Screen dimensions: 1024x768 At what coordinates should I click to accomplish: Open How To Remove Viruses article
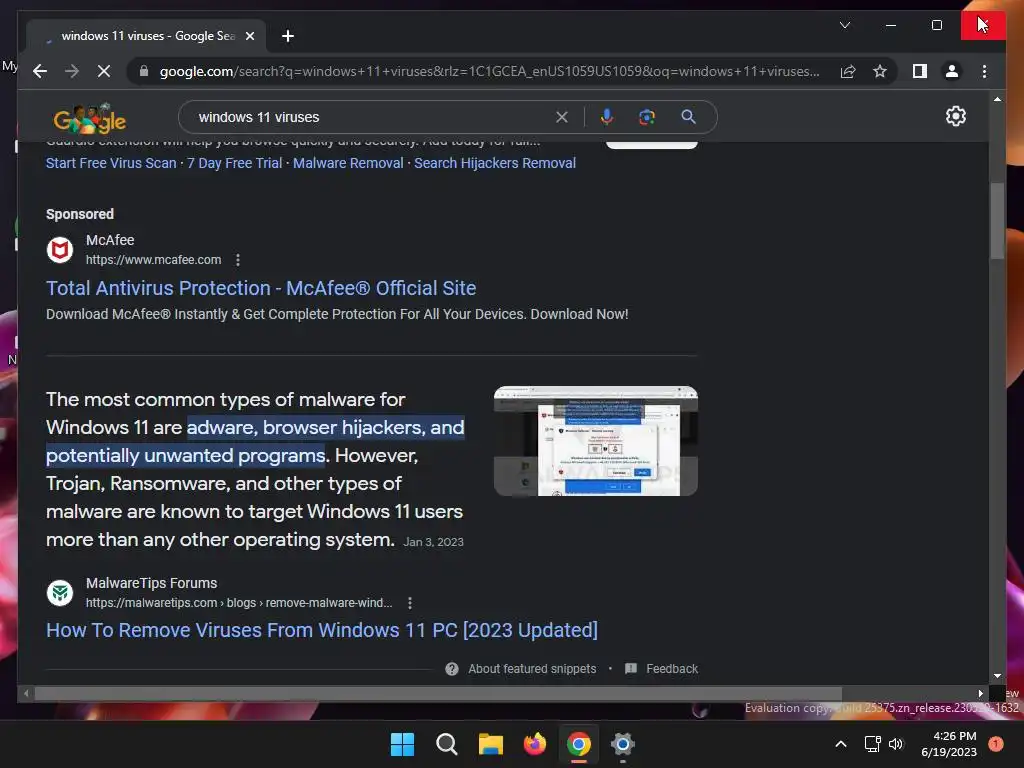pos(322,630)
